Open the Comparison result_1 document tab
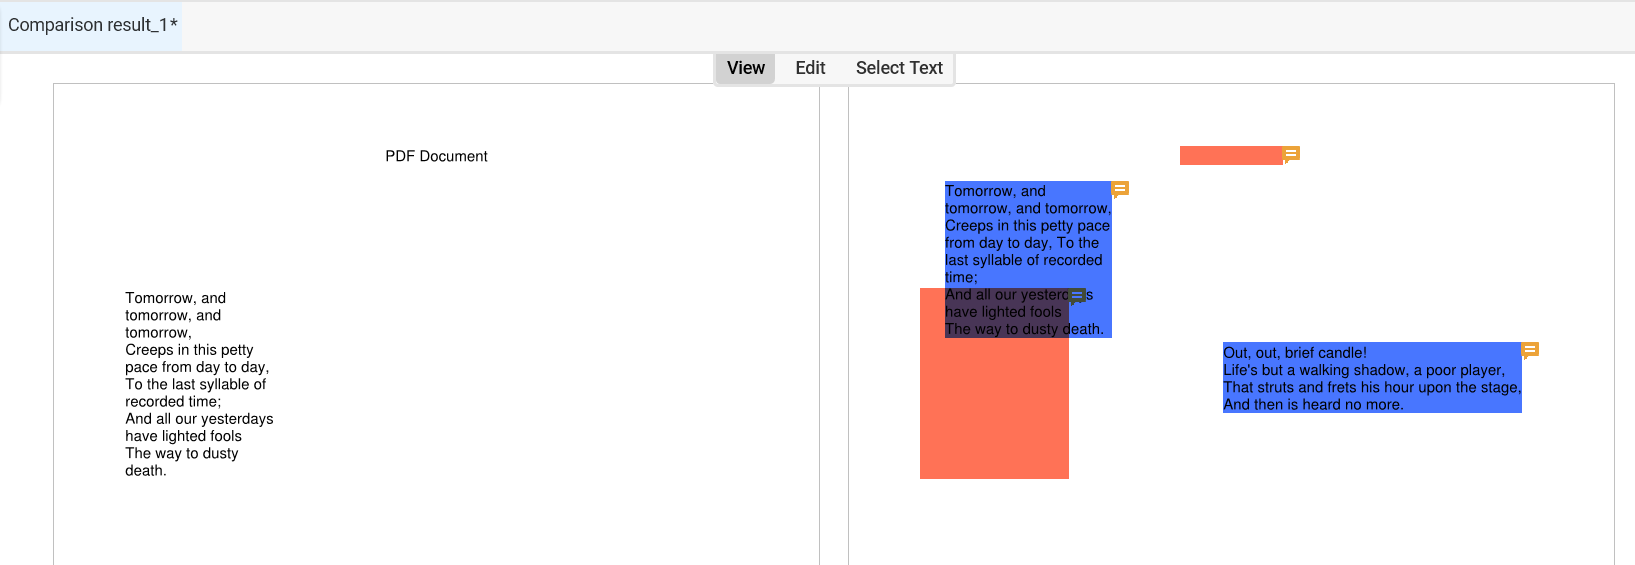This screenshot has width=1635, height=565. [92, 25]
